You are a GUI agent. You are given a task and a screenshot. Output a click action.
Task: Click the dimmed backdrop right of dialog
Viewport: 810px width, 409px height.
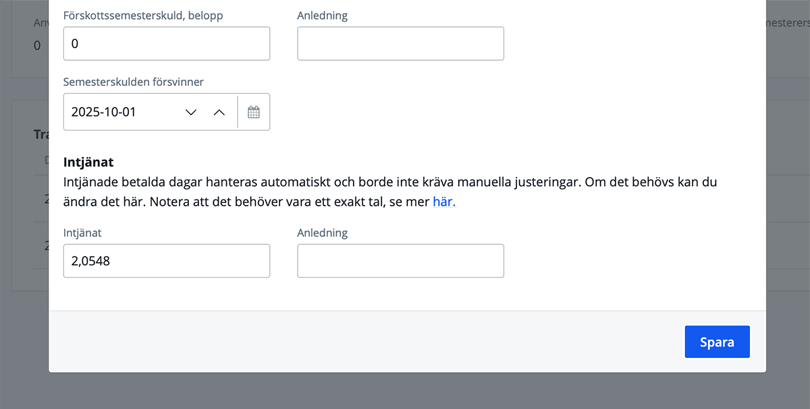(788, 200)
